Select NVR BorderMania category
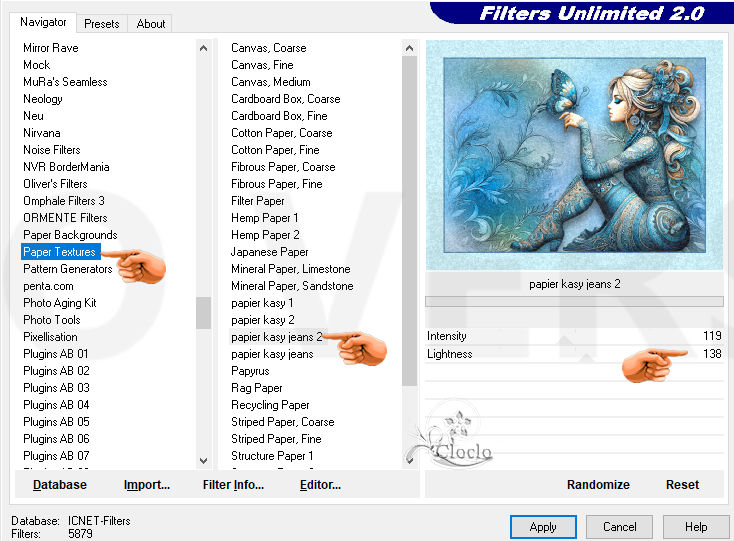The width and height of the screenshot is (734, 541). 66,167
